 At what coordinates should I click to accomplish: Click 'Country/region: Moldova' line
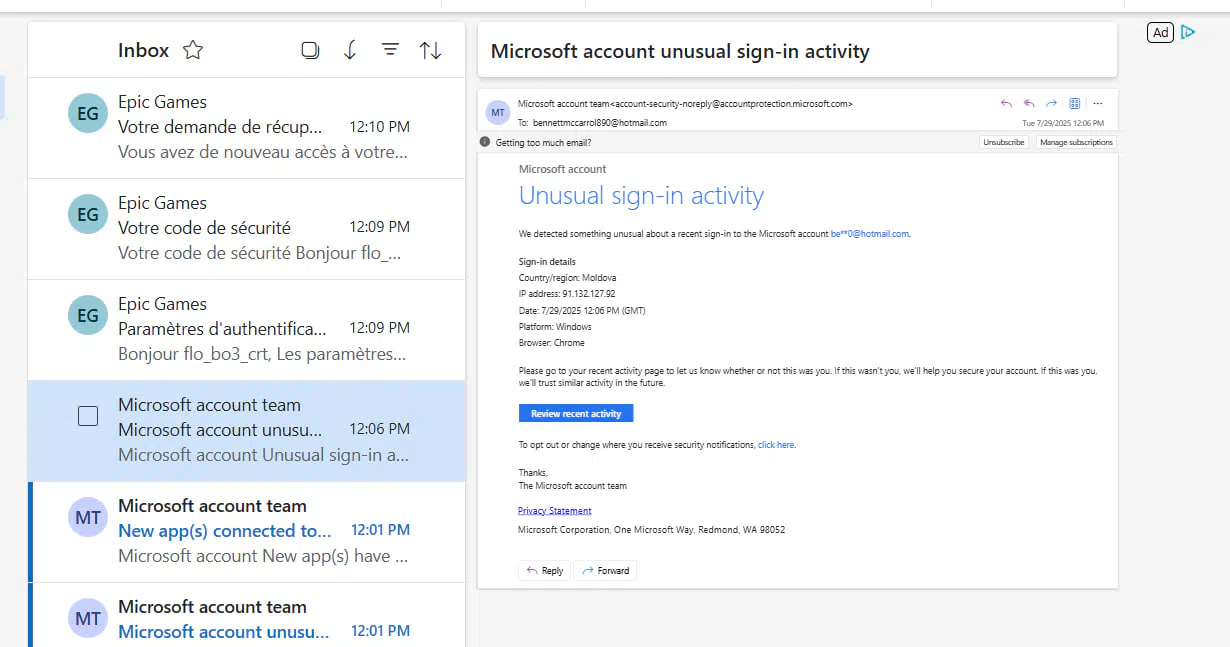567,277
